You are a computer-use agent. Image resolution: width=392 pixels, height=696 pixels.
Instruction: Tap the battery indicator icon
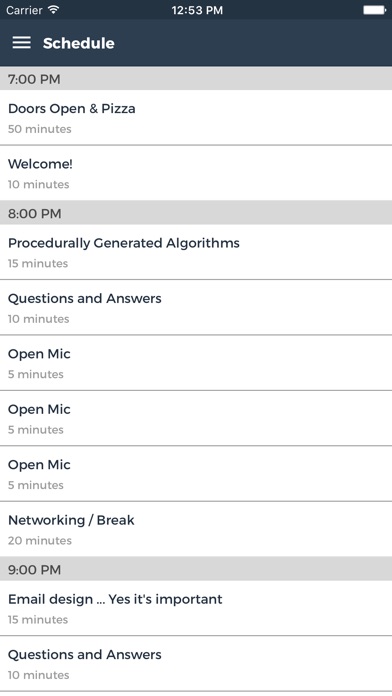coord(375,10)
